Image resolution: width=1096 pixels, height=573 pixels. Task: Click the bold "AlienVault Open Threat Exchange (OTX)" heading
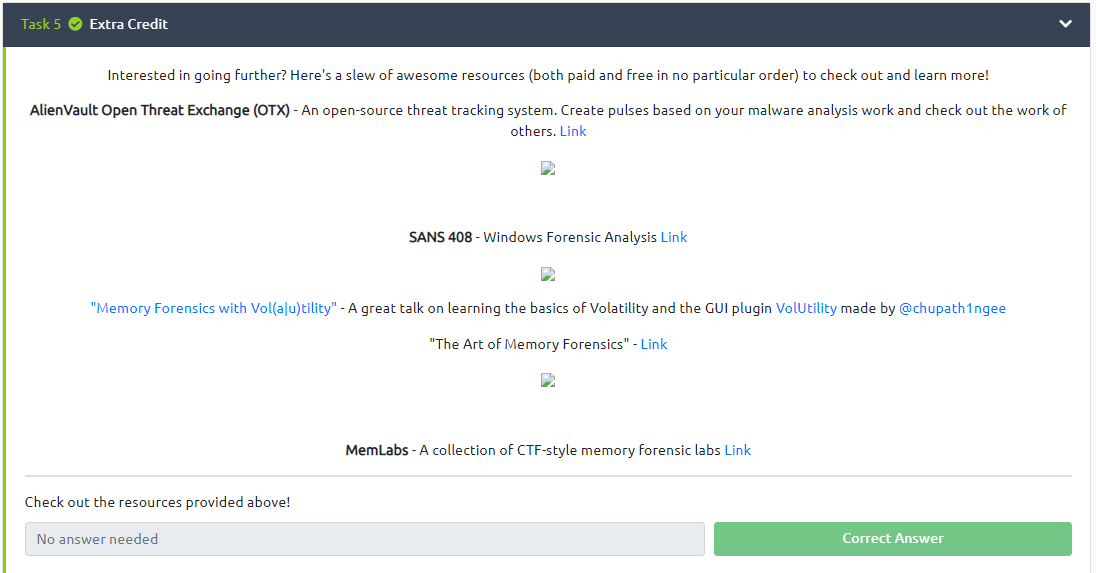pyautogui.click(x=160, y=110)
